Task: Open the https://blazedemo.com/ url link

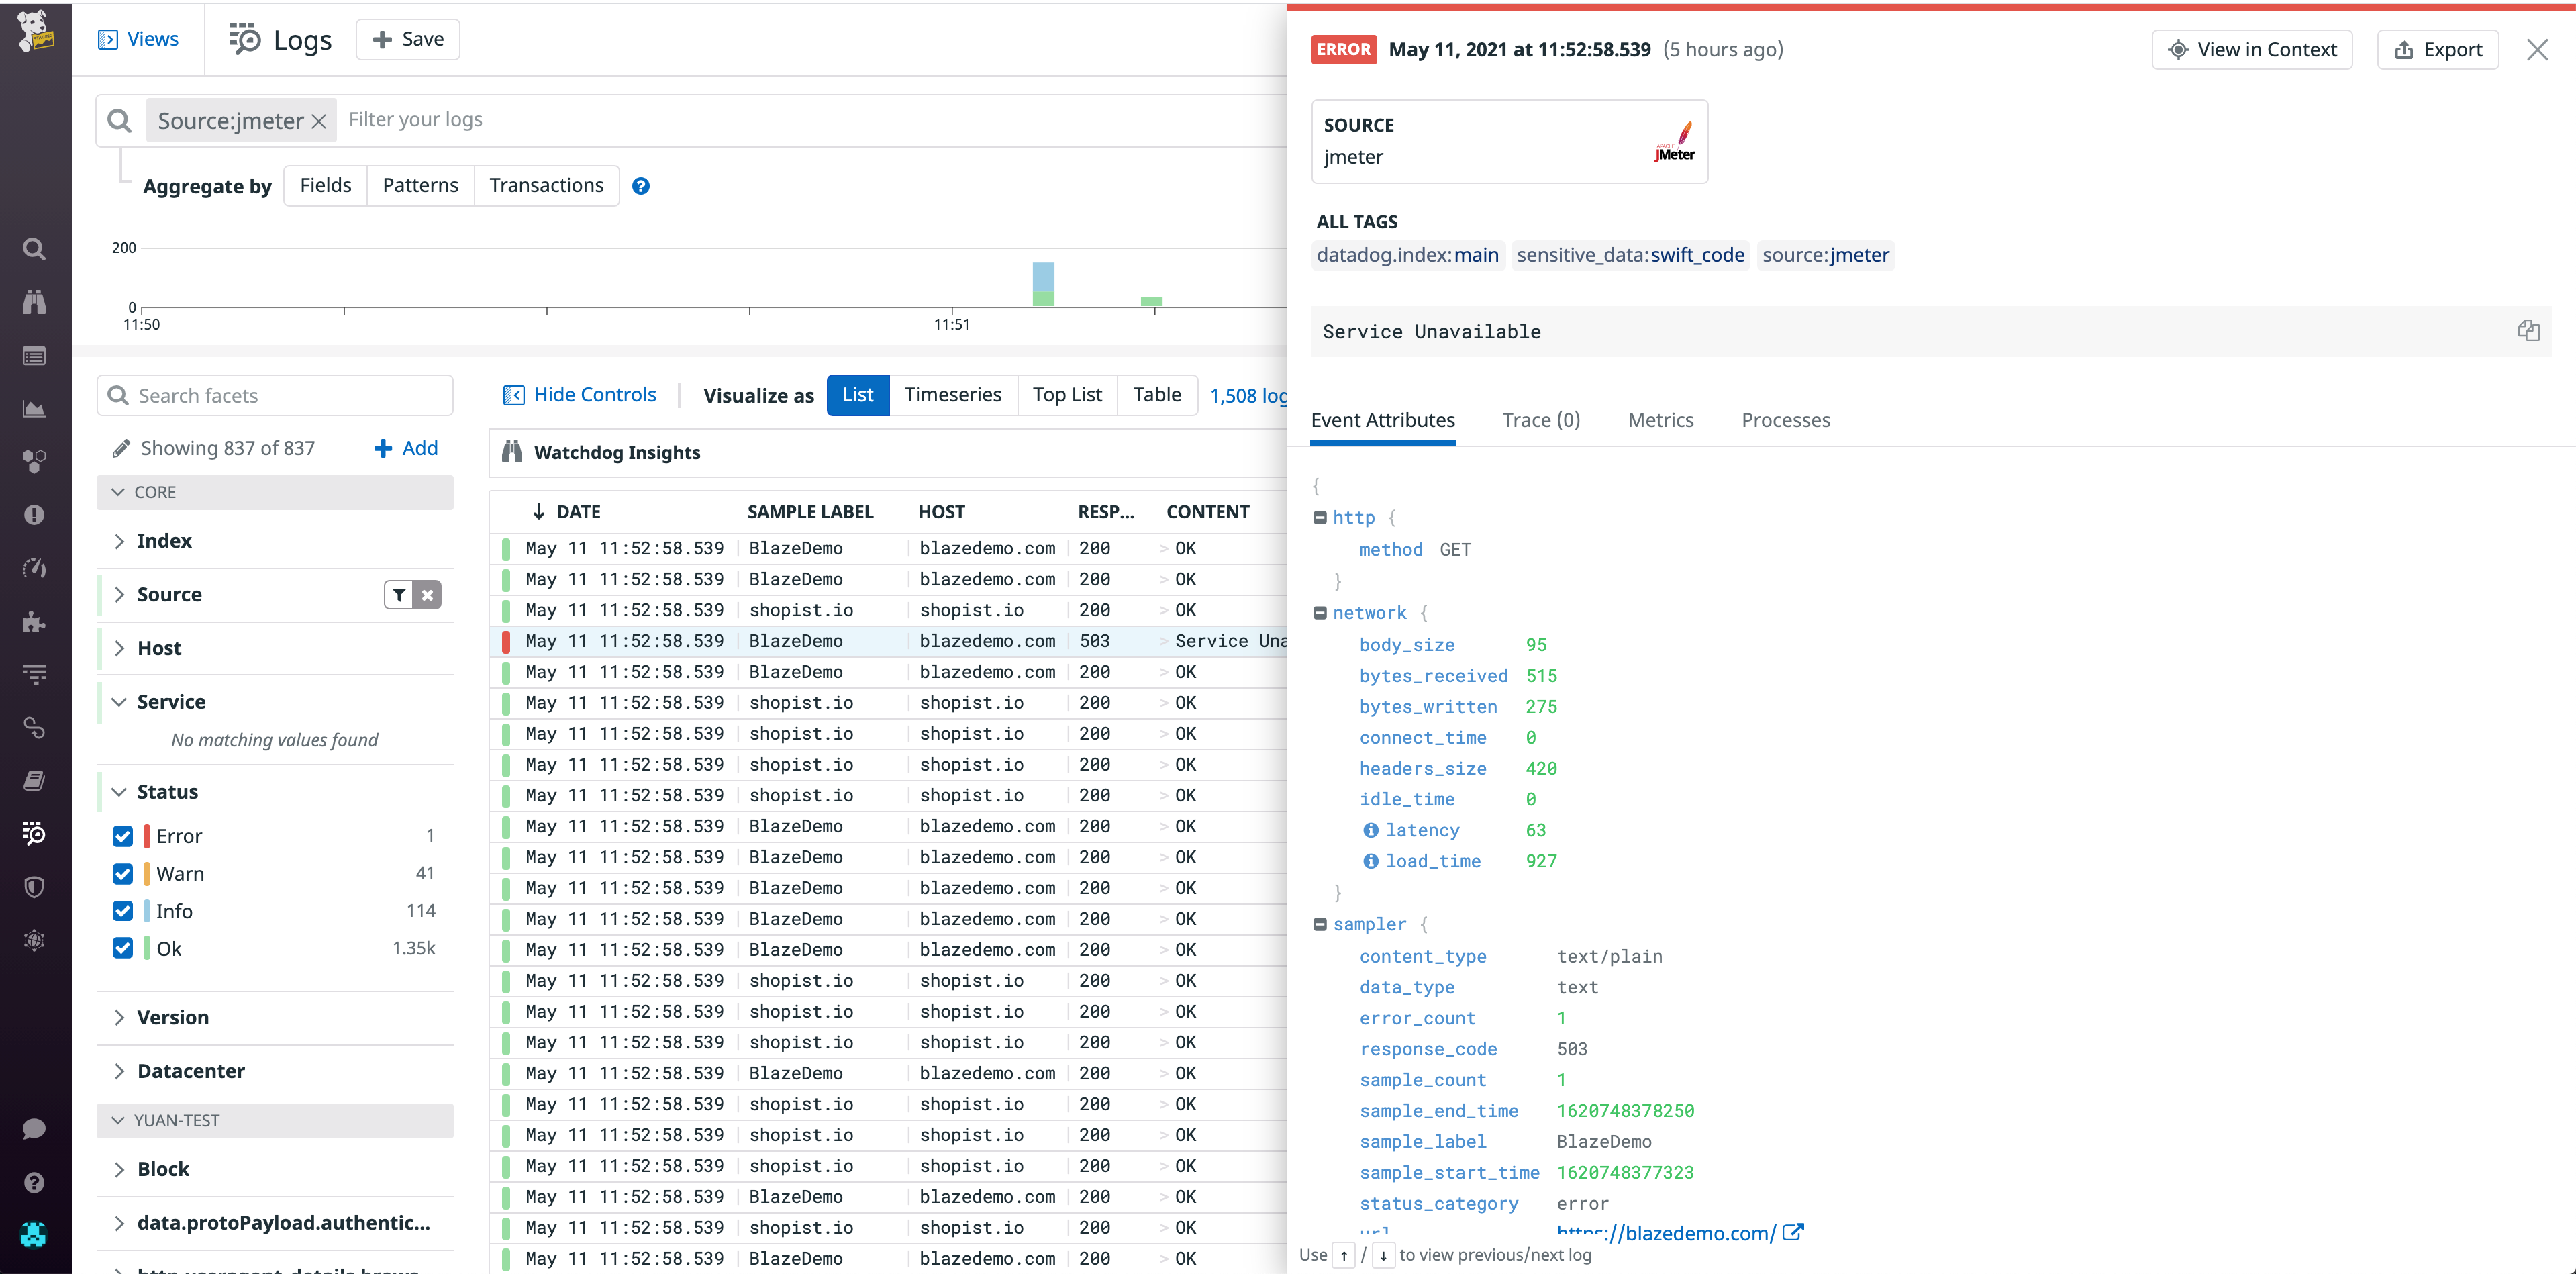Action: 1665,1233
